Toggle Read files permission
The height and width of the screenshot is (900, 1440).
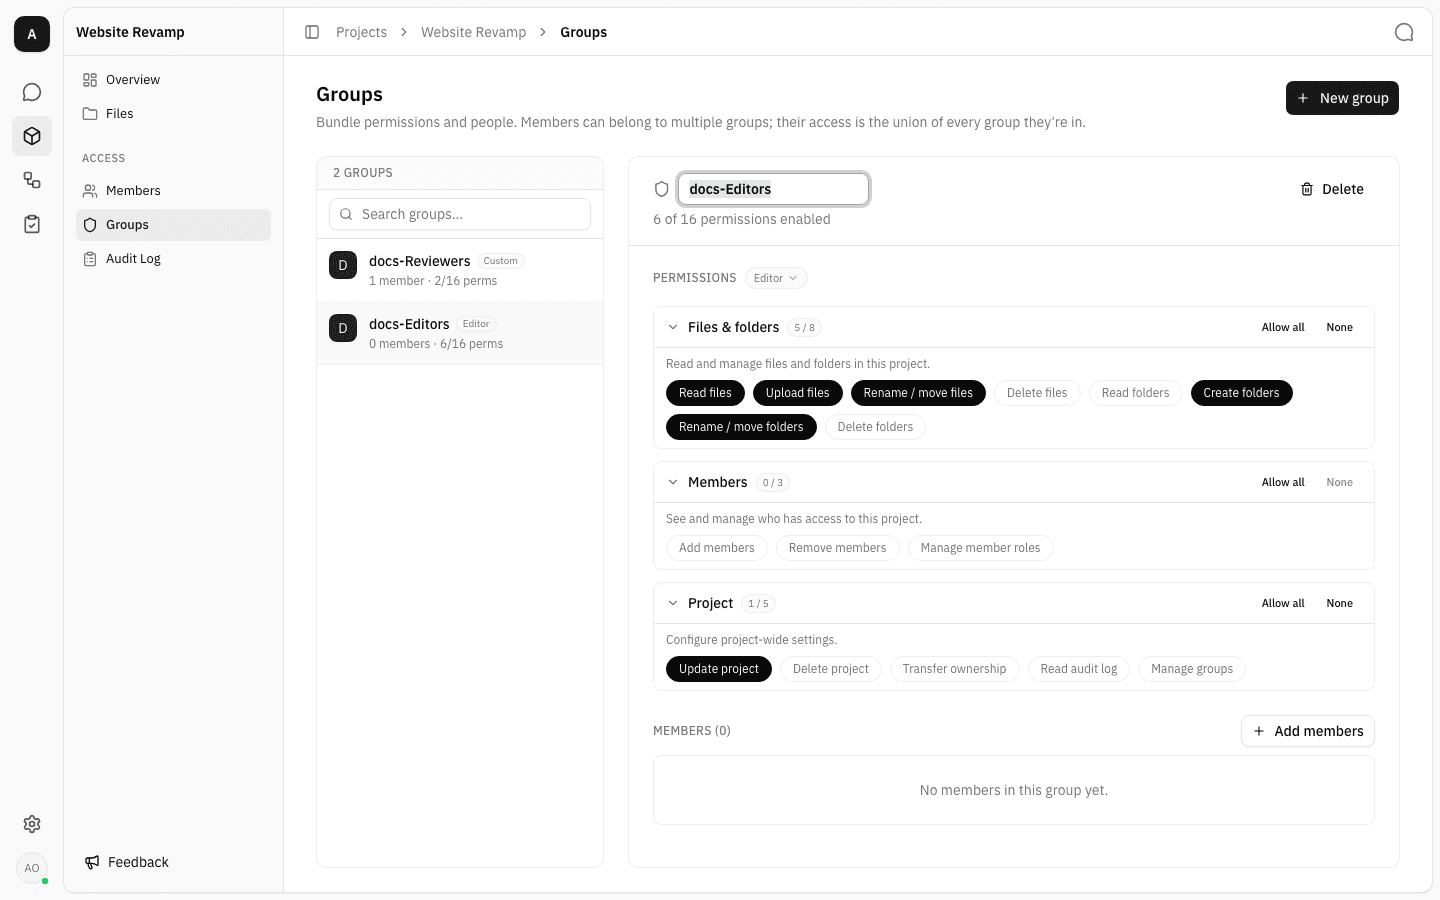(x=705, y=393)
